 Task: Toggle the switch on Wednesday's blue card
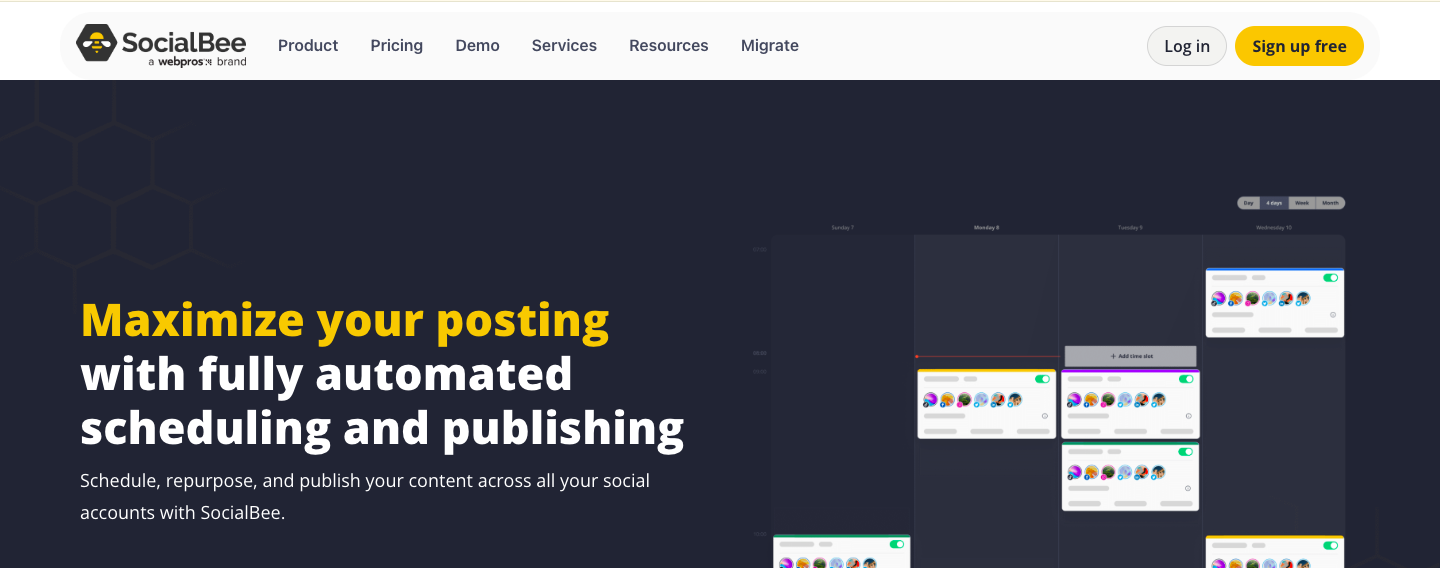[1330, 278]
